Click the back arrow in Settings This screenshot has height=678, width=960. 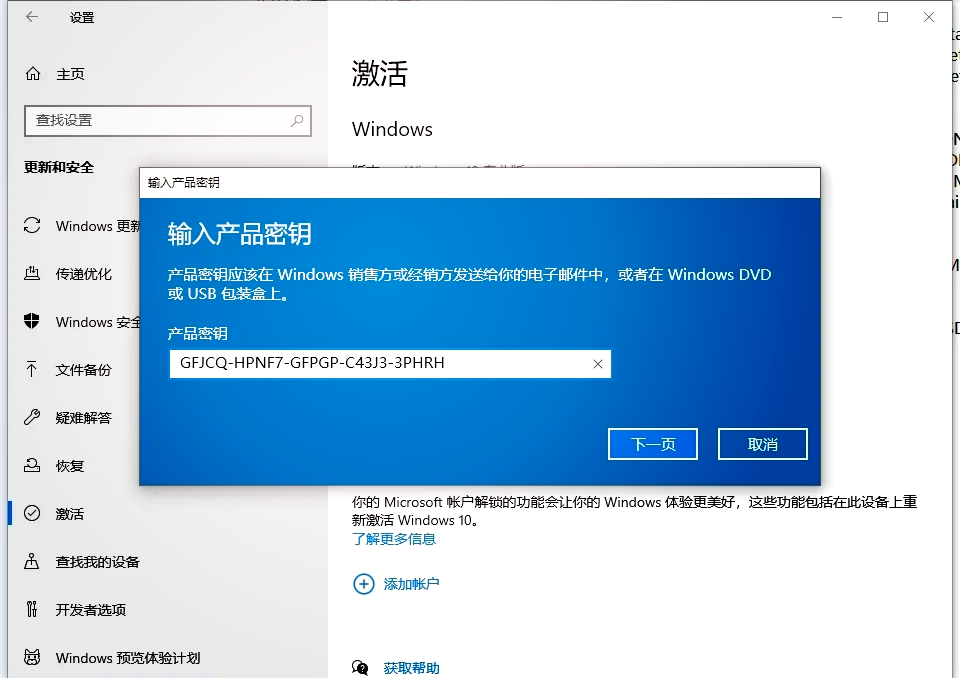(32, 17)
